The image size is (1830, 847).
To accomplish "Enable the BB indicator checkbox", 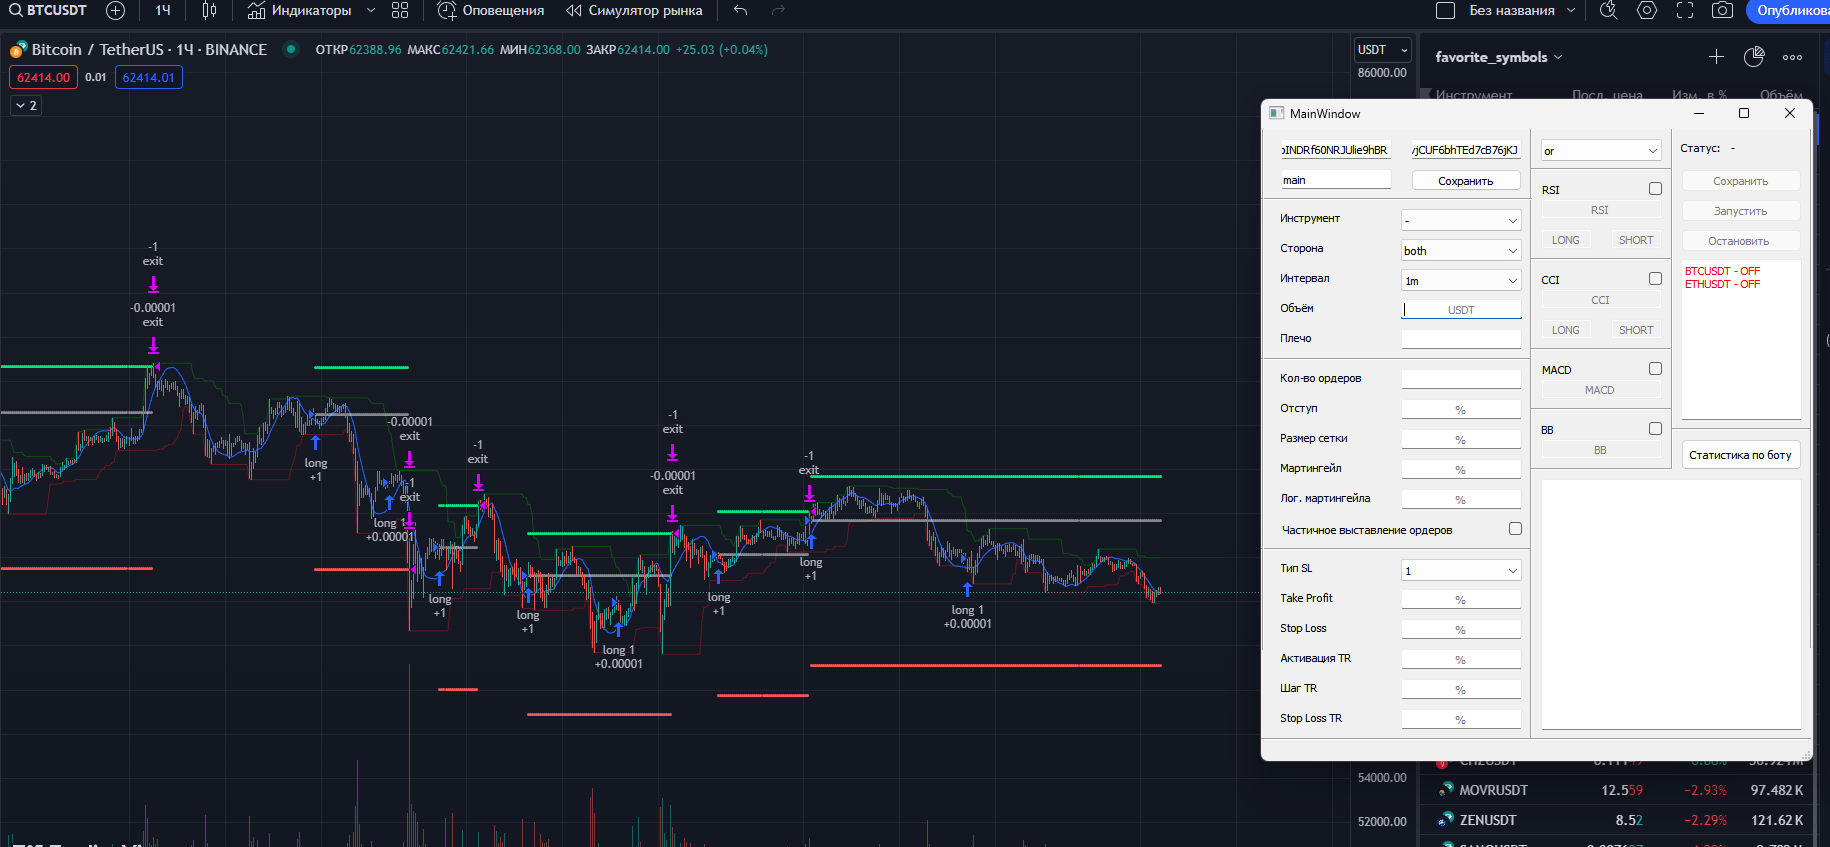I will point(1655,429).
